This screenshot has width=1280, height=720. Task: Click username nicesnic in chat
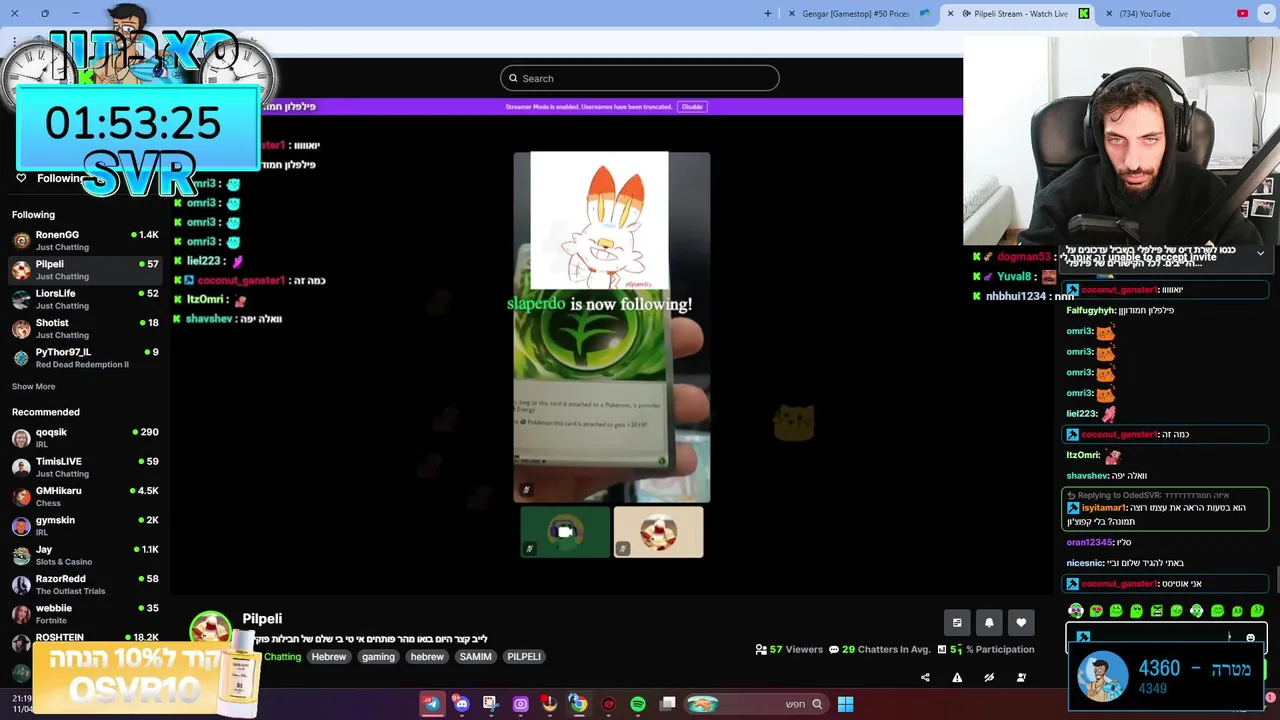(1085, 563)
